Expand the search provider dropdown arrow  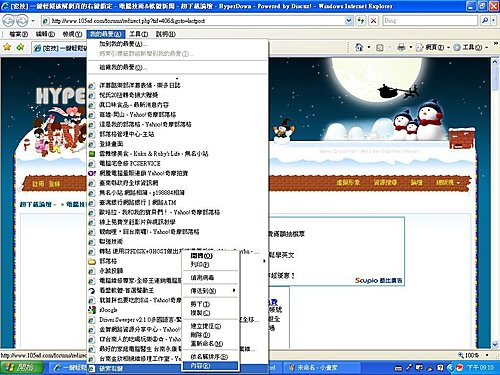click(493, 21)
